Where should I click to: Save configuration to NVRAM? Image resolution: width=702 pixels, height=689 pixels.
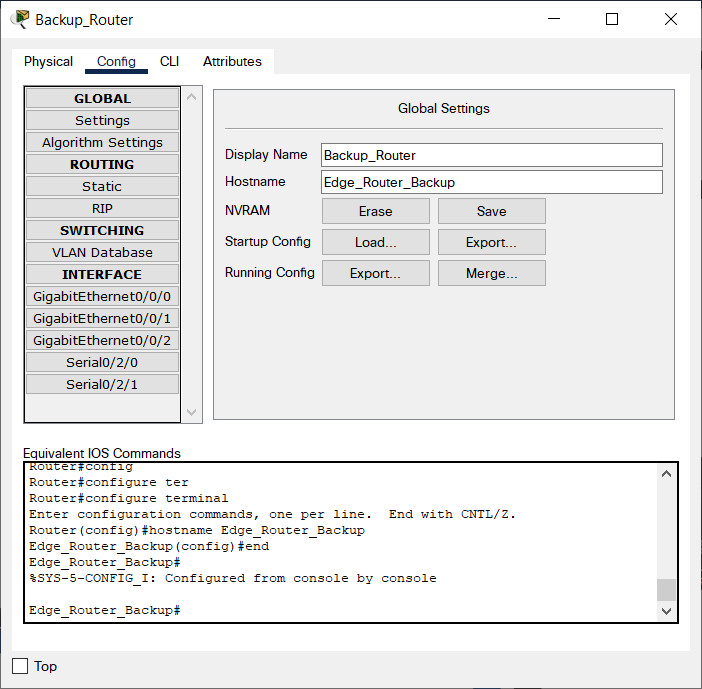(491, 211)
